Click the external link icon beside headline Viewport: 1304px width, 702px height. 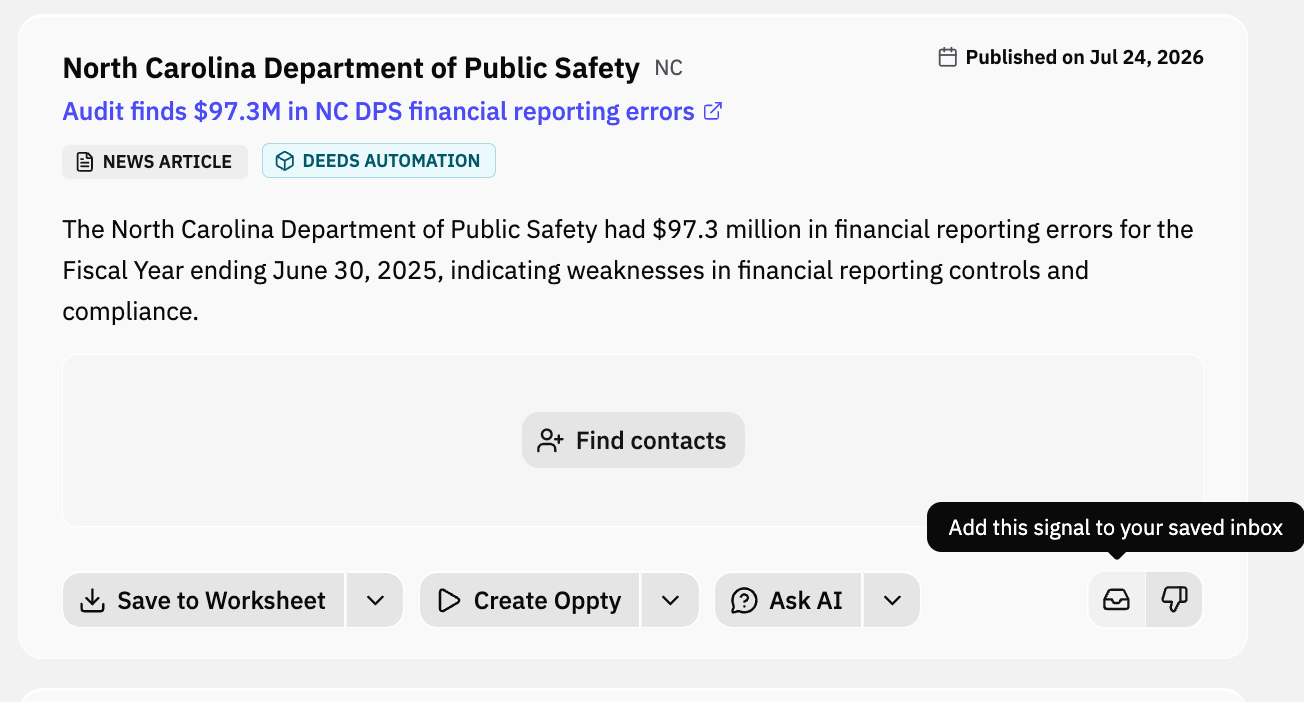(x=713, y=111)
